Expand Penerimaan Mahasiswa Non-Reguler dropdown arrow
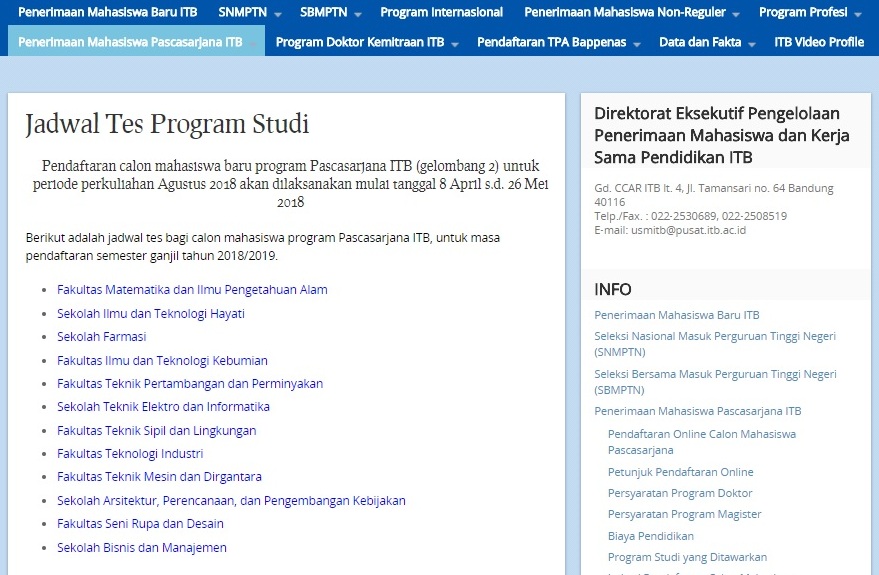 point(735,14)
